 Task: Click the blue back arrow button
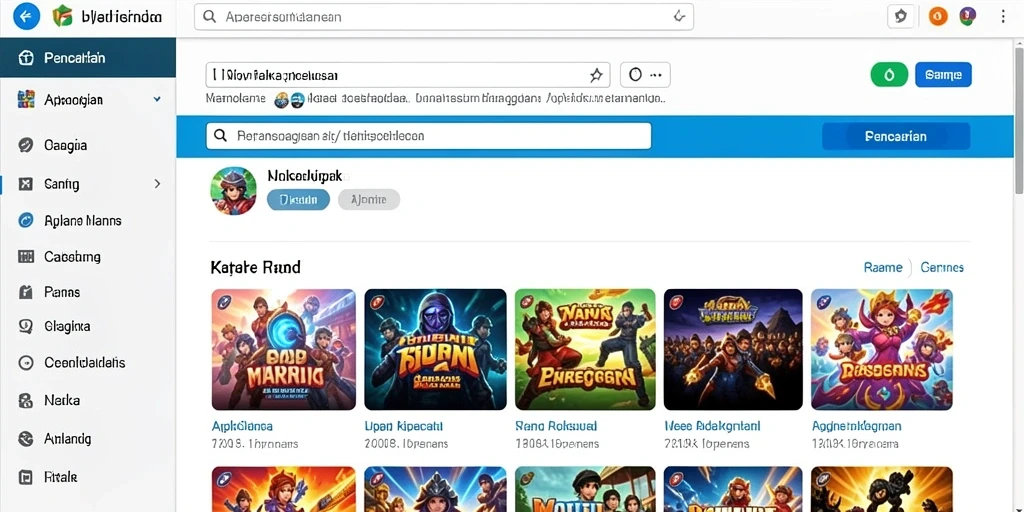pos(26,17)
